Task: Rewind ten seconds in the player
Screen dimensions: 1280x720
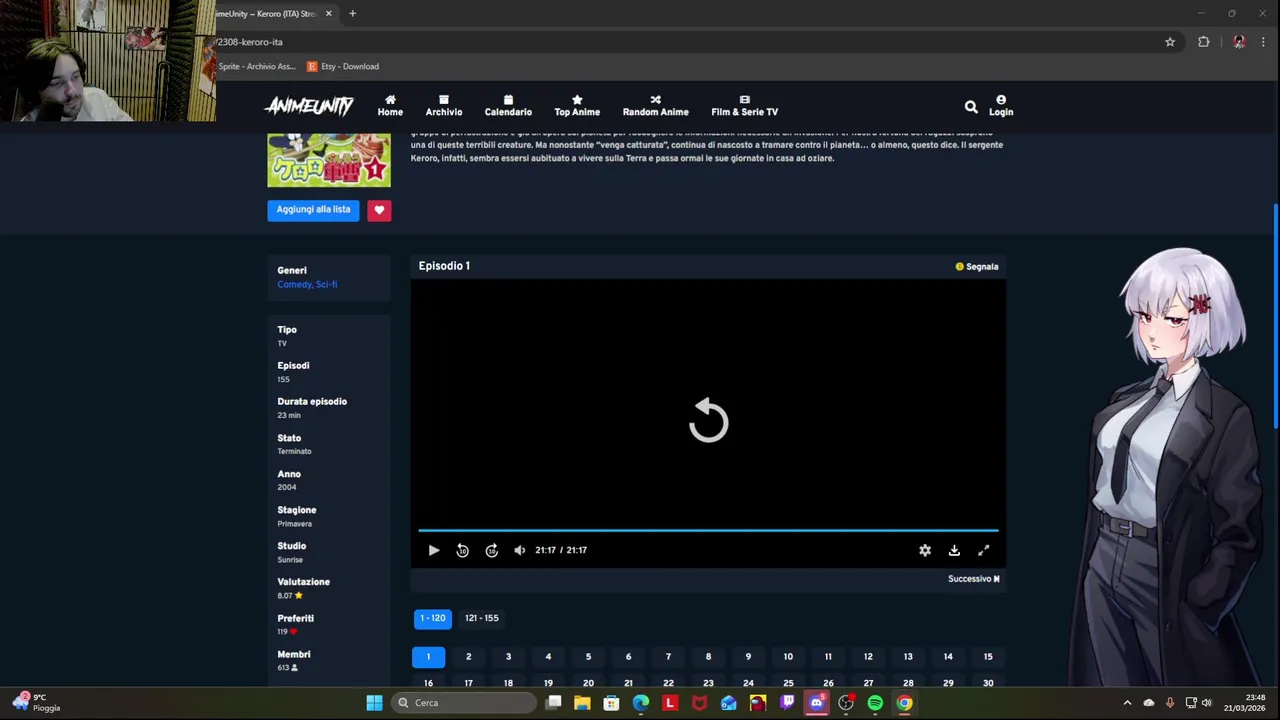Action: coord(462,550)
